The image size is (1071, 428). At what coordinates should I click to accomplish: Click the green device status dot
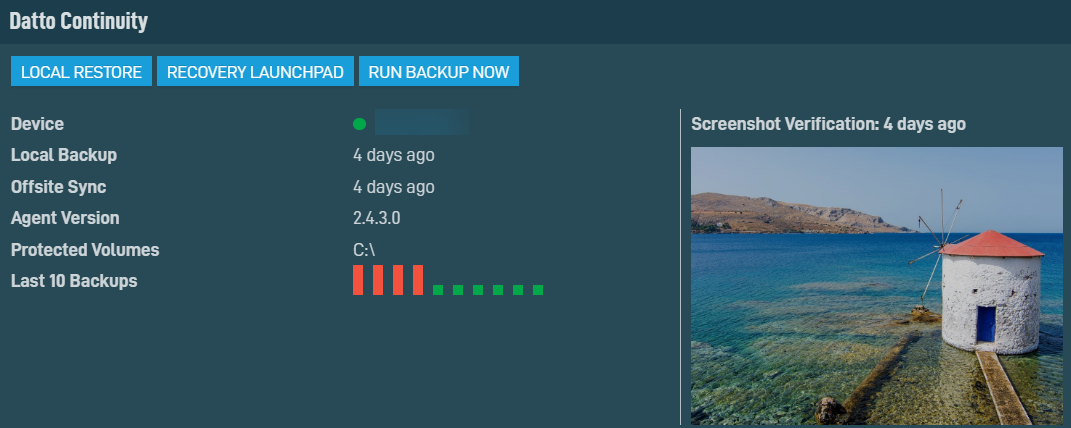coord(359,124)
